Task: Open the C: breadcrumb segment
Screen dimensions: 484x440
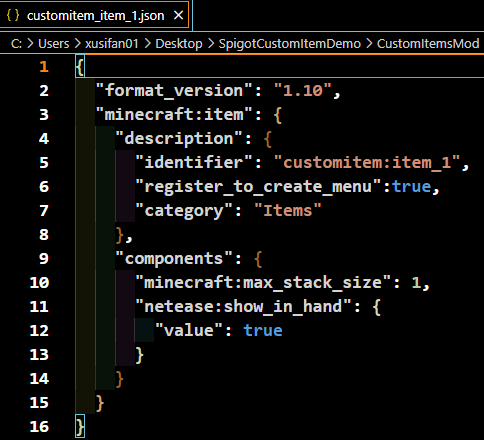Action: pyautogui.click(x=16, y=44)
